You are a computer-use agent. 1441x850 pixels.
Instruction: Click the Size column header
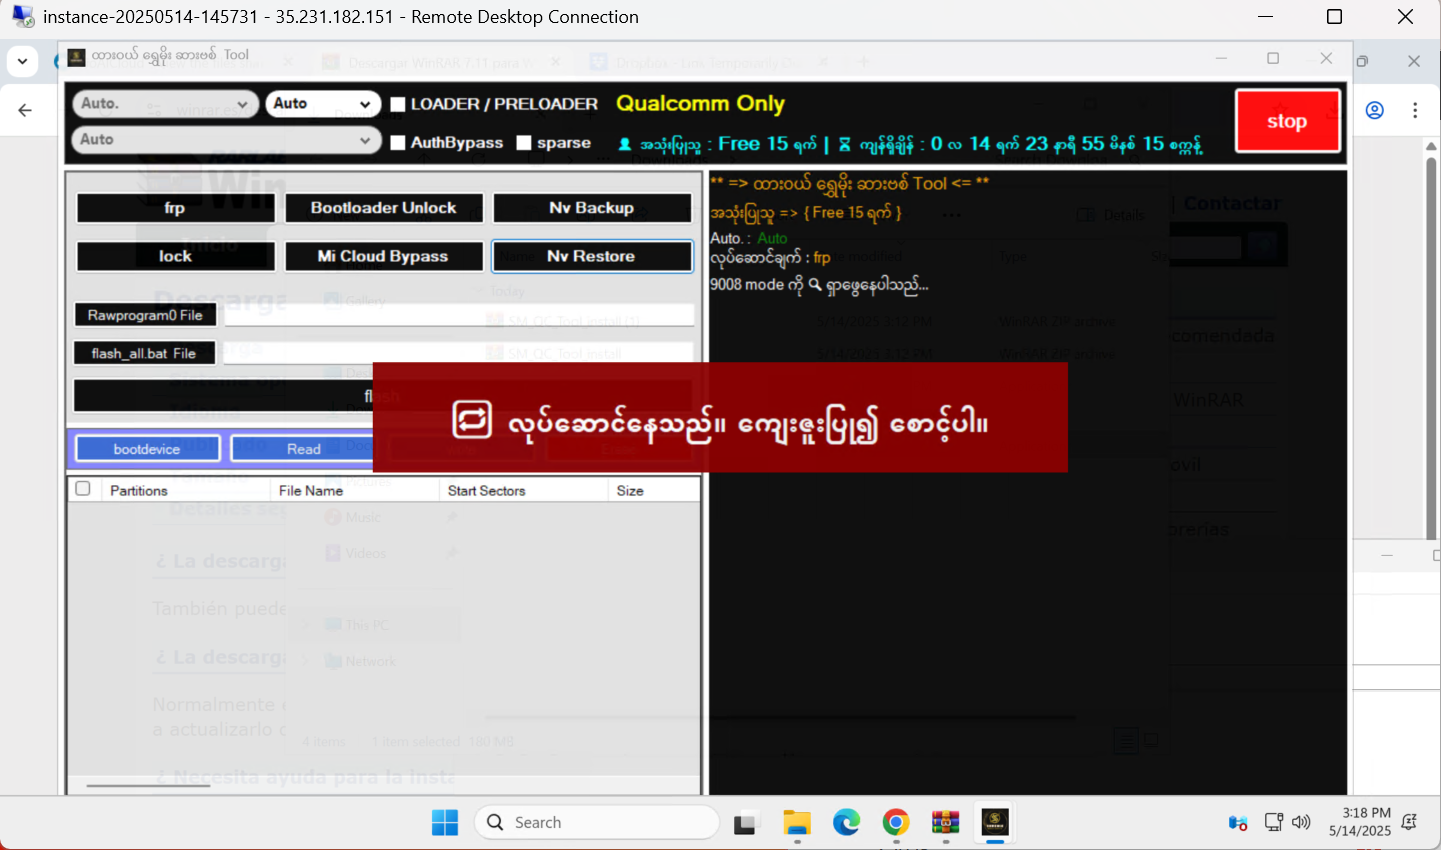(x=654, y=490)
